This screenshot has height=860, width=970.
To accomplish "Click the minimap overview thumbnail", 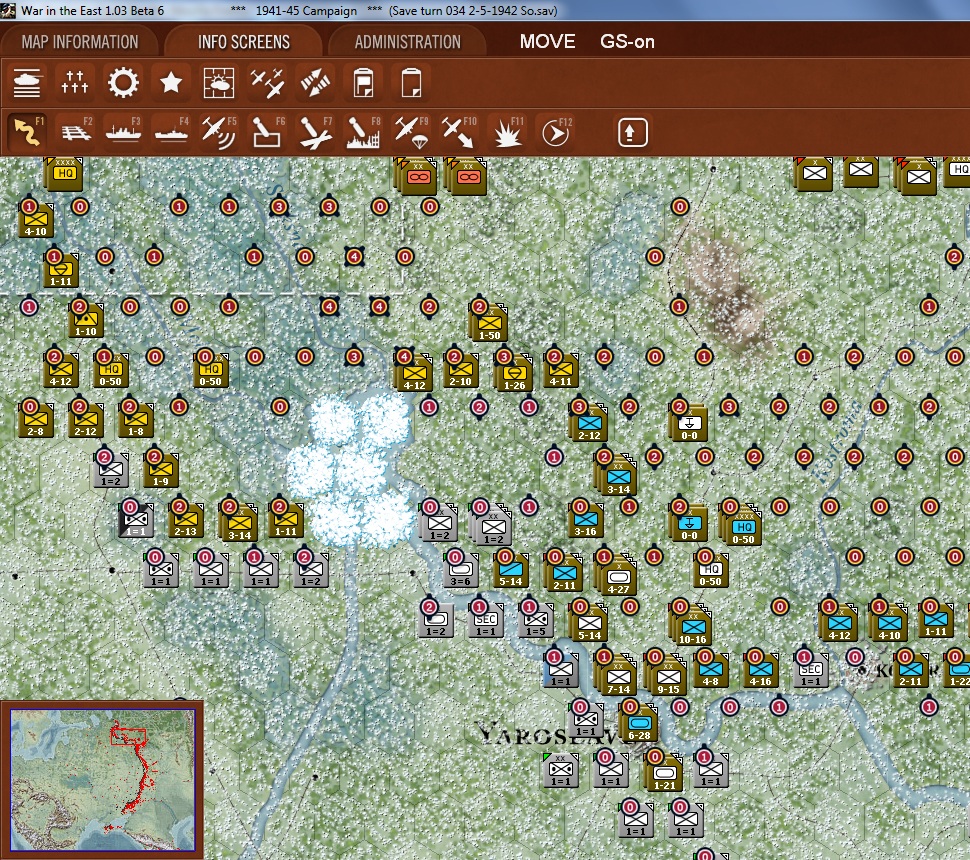I will [103, 780].
